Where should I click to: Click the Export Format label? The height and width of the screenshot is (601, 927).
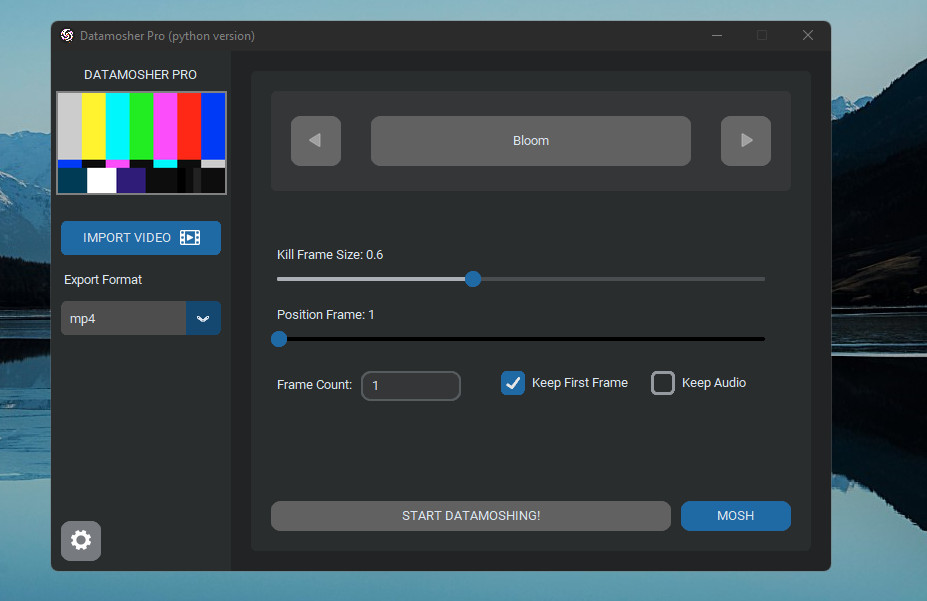[x=103, y=280]
